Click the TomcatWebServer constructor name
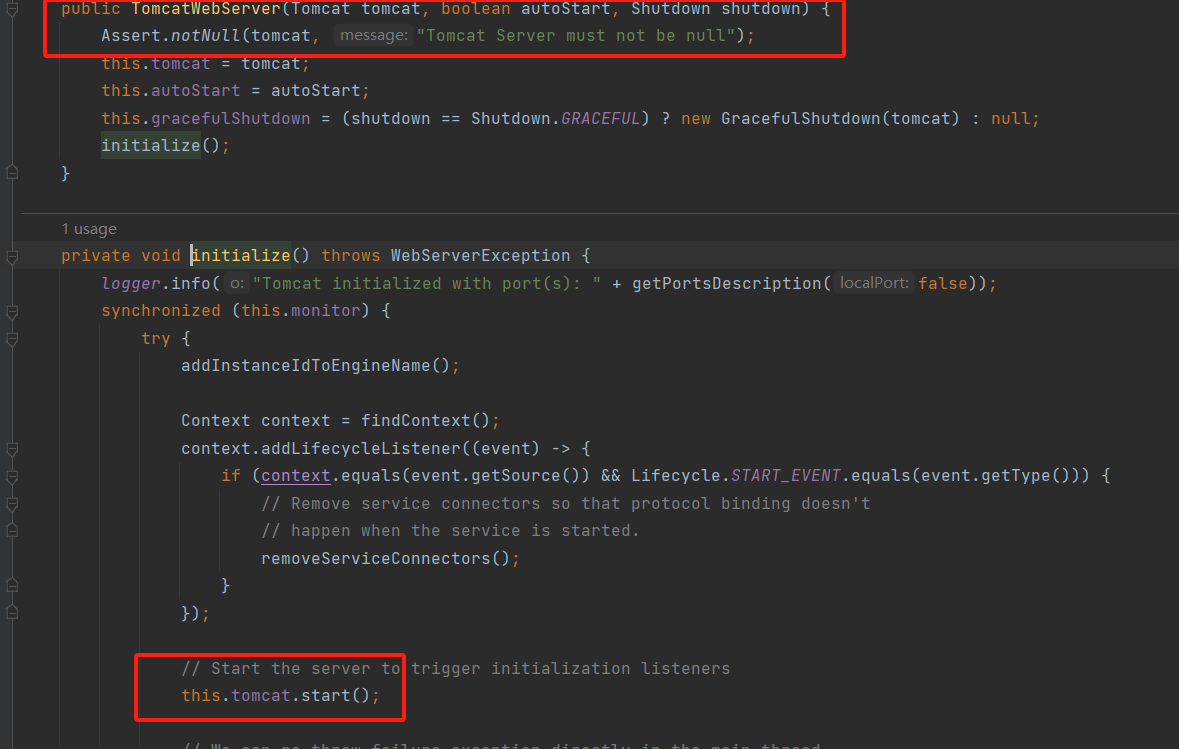This screenshot has height=749, width=1179. (x=205, y=9)
